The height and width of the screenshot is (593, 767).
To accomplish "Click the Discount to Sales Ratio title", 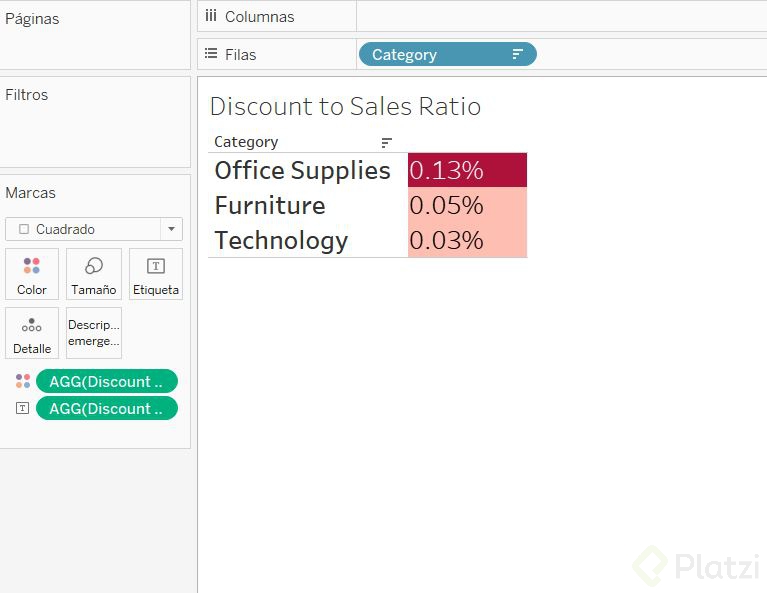I will (345, 106).
